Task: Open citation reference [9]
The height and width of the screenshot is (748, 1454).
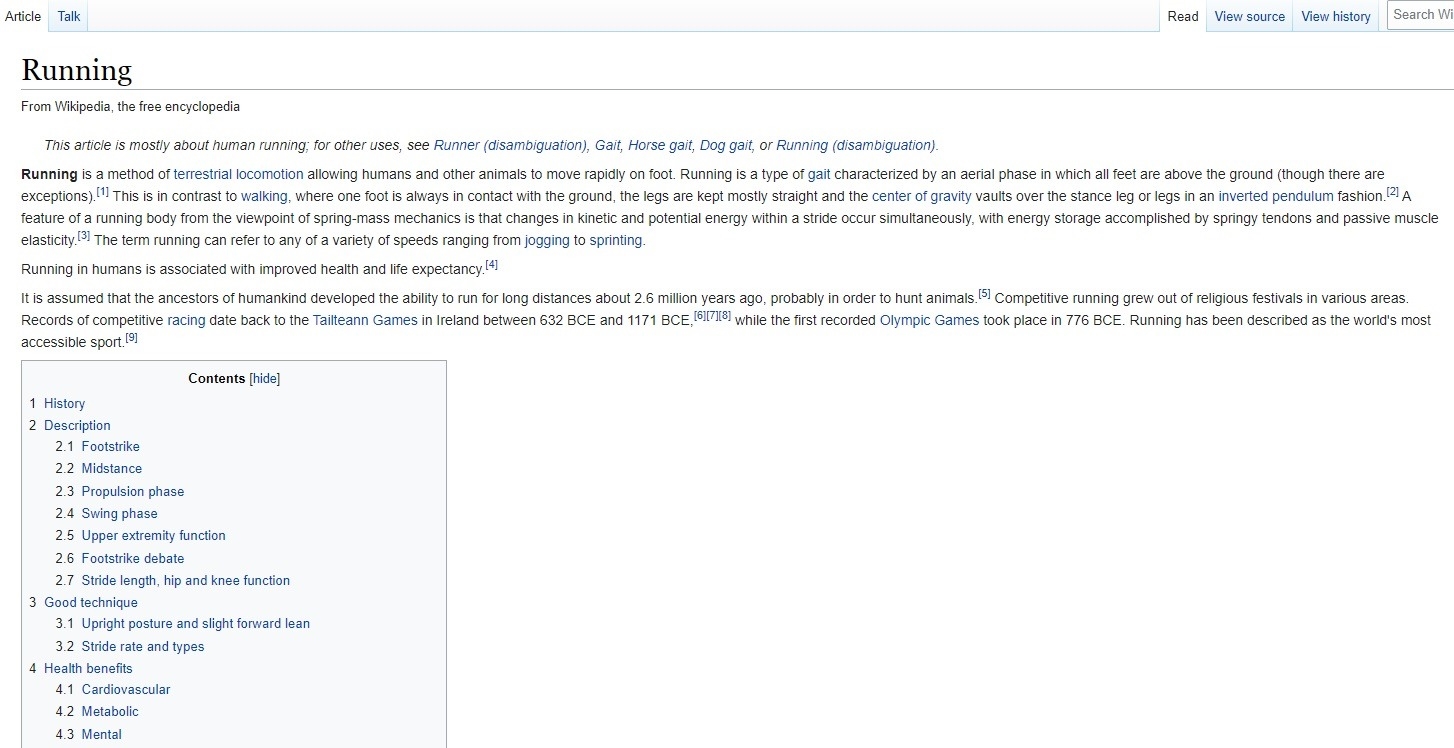Action: (x=131, y=338)
